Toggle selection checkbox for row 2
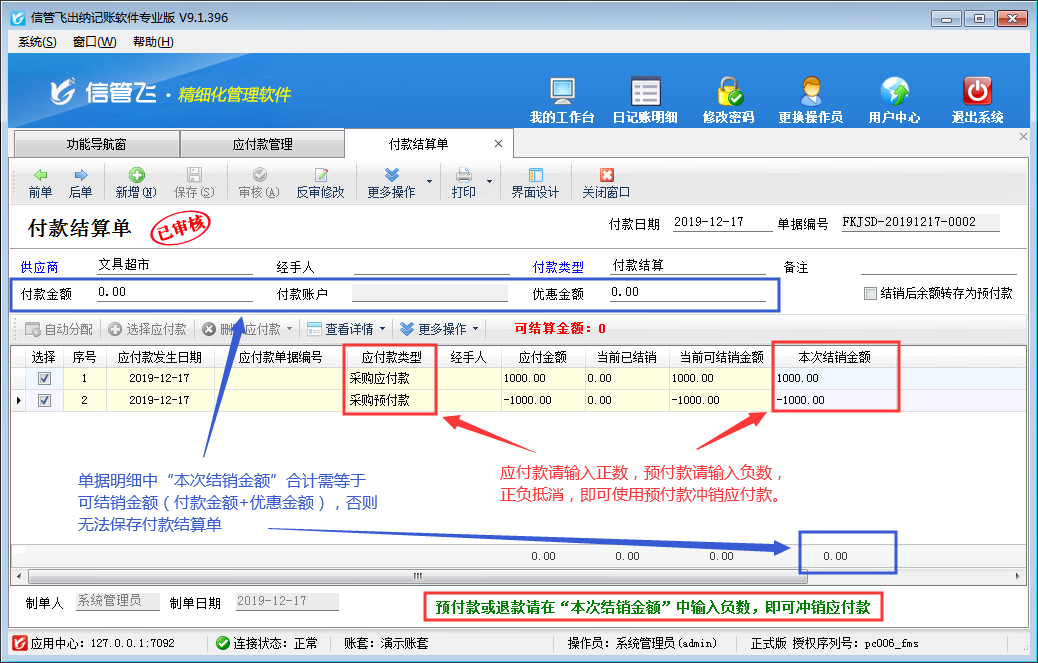The height and width of the screenshot is (663, 1038). click(x=44, y=400)
